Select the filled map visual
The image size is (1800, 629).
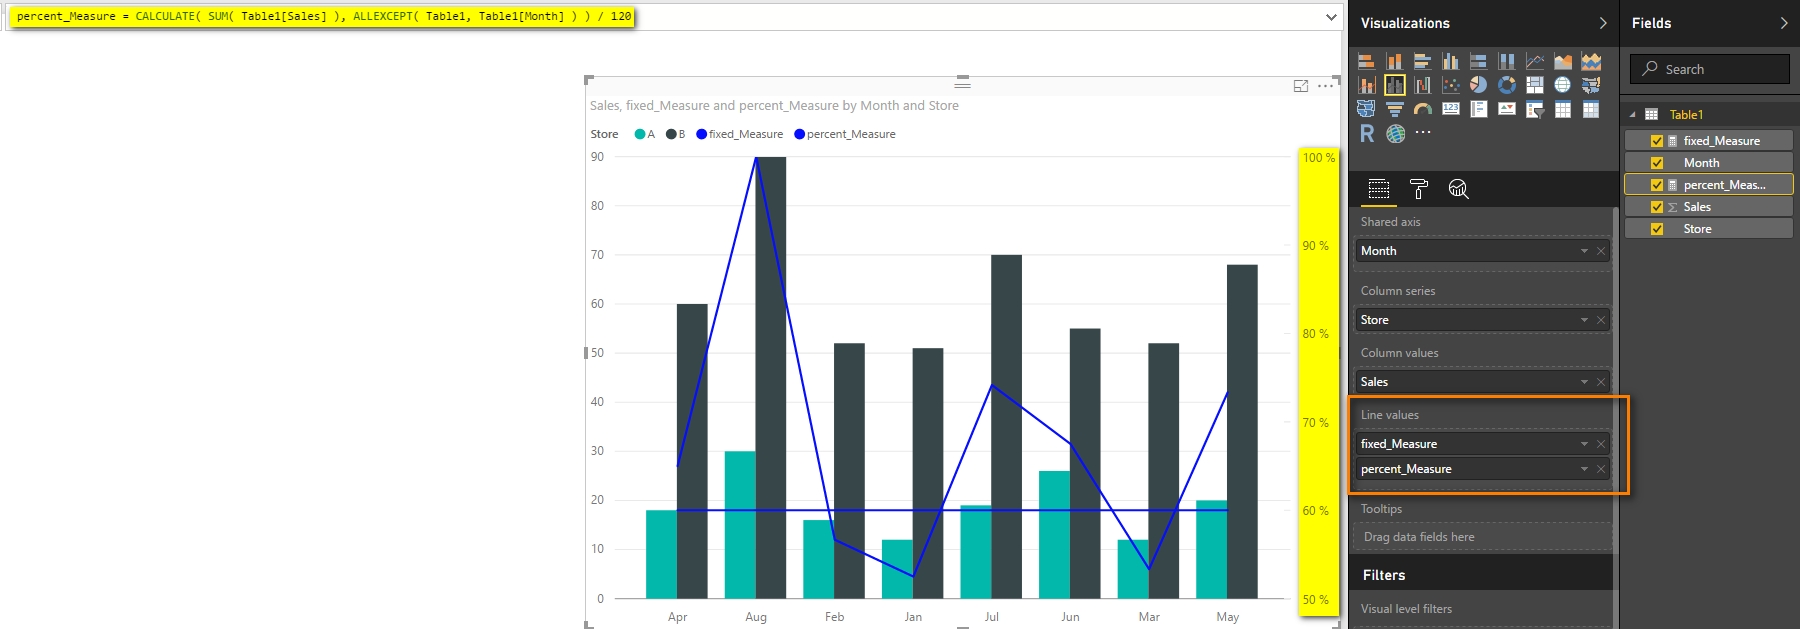[x=1590, y=85]
